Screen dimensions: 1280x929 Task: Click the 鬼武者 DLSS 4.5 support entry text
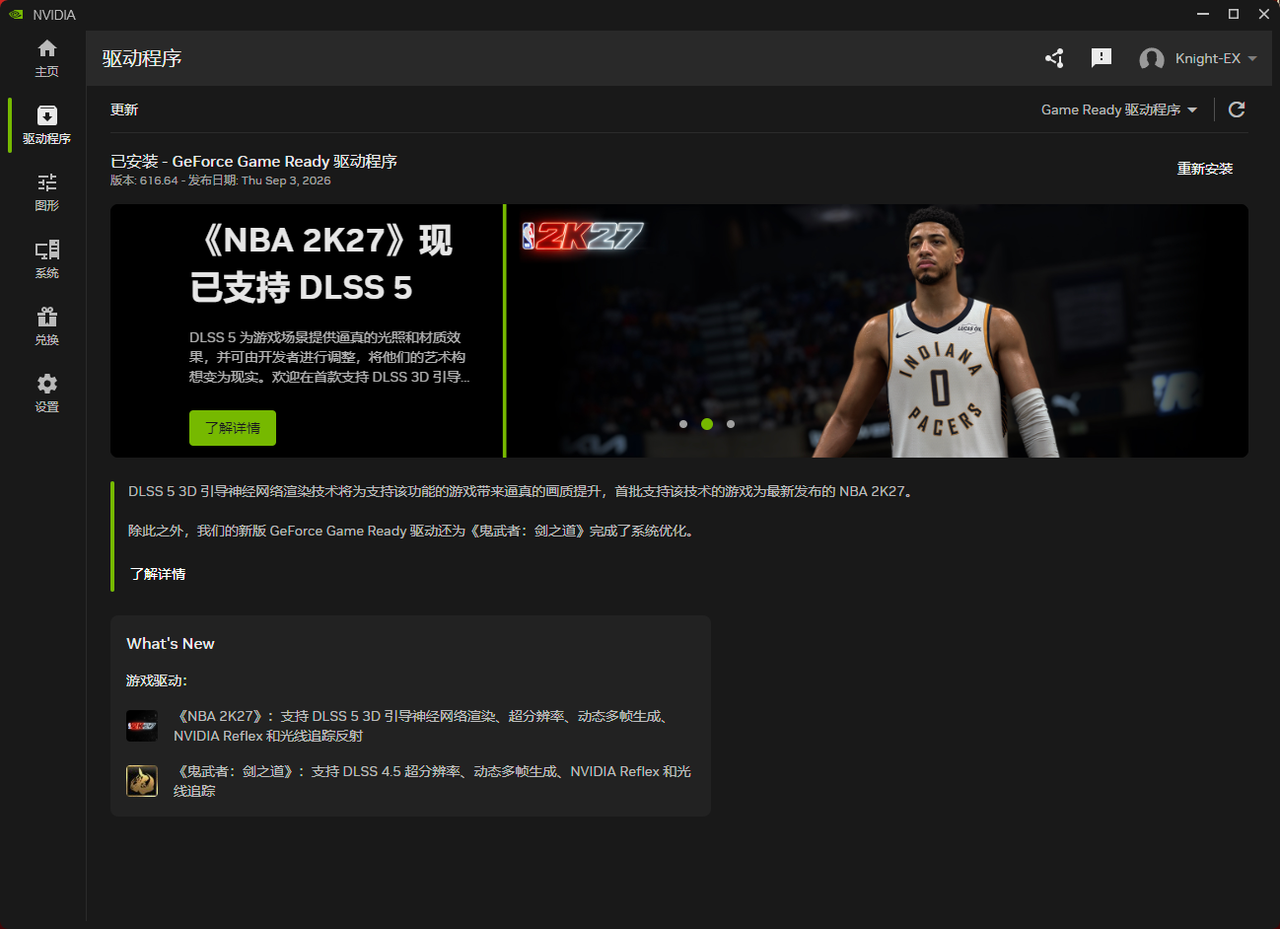coord(432,781)
